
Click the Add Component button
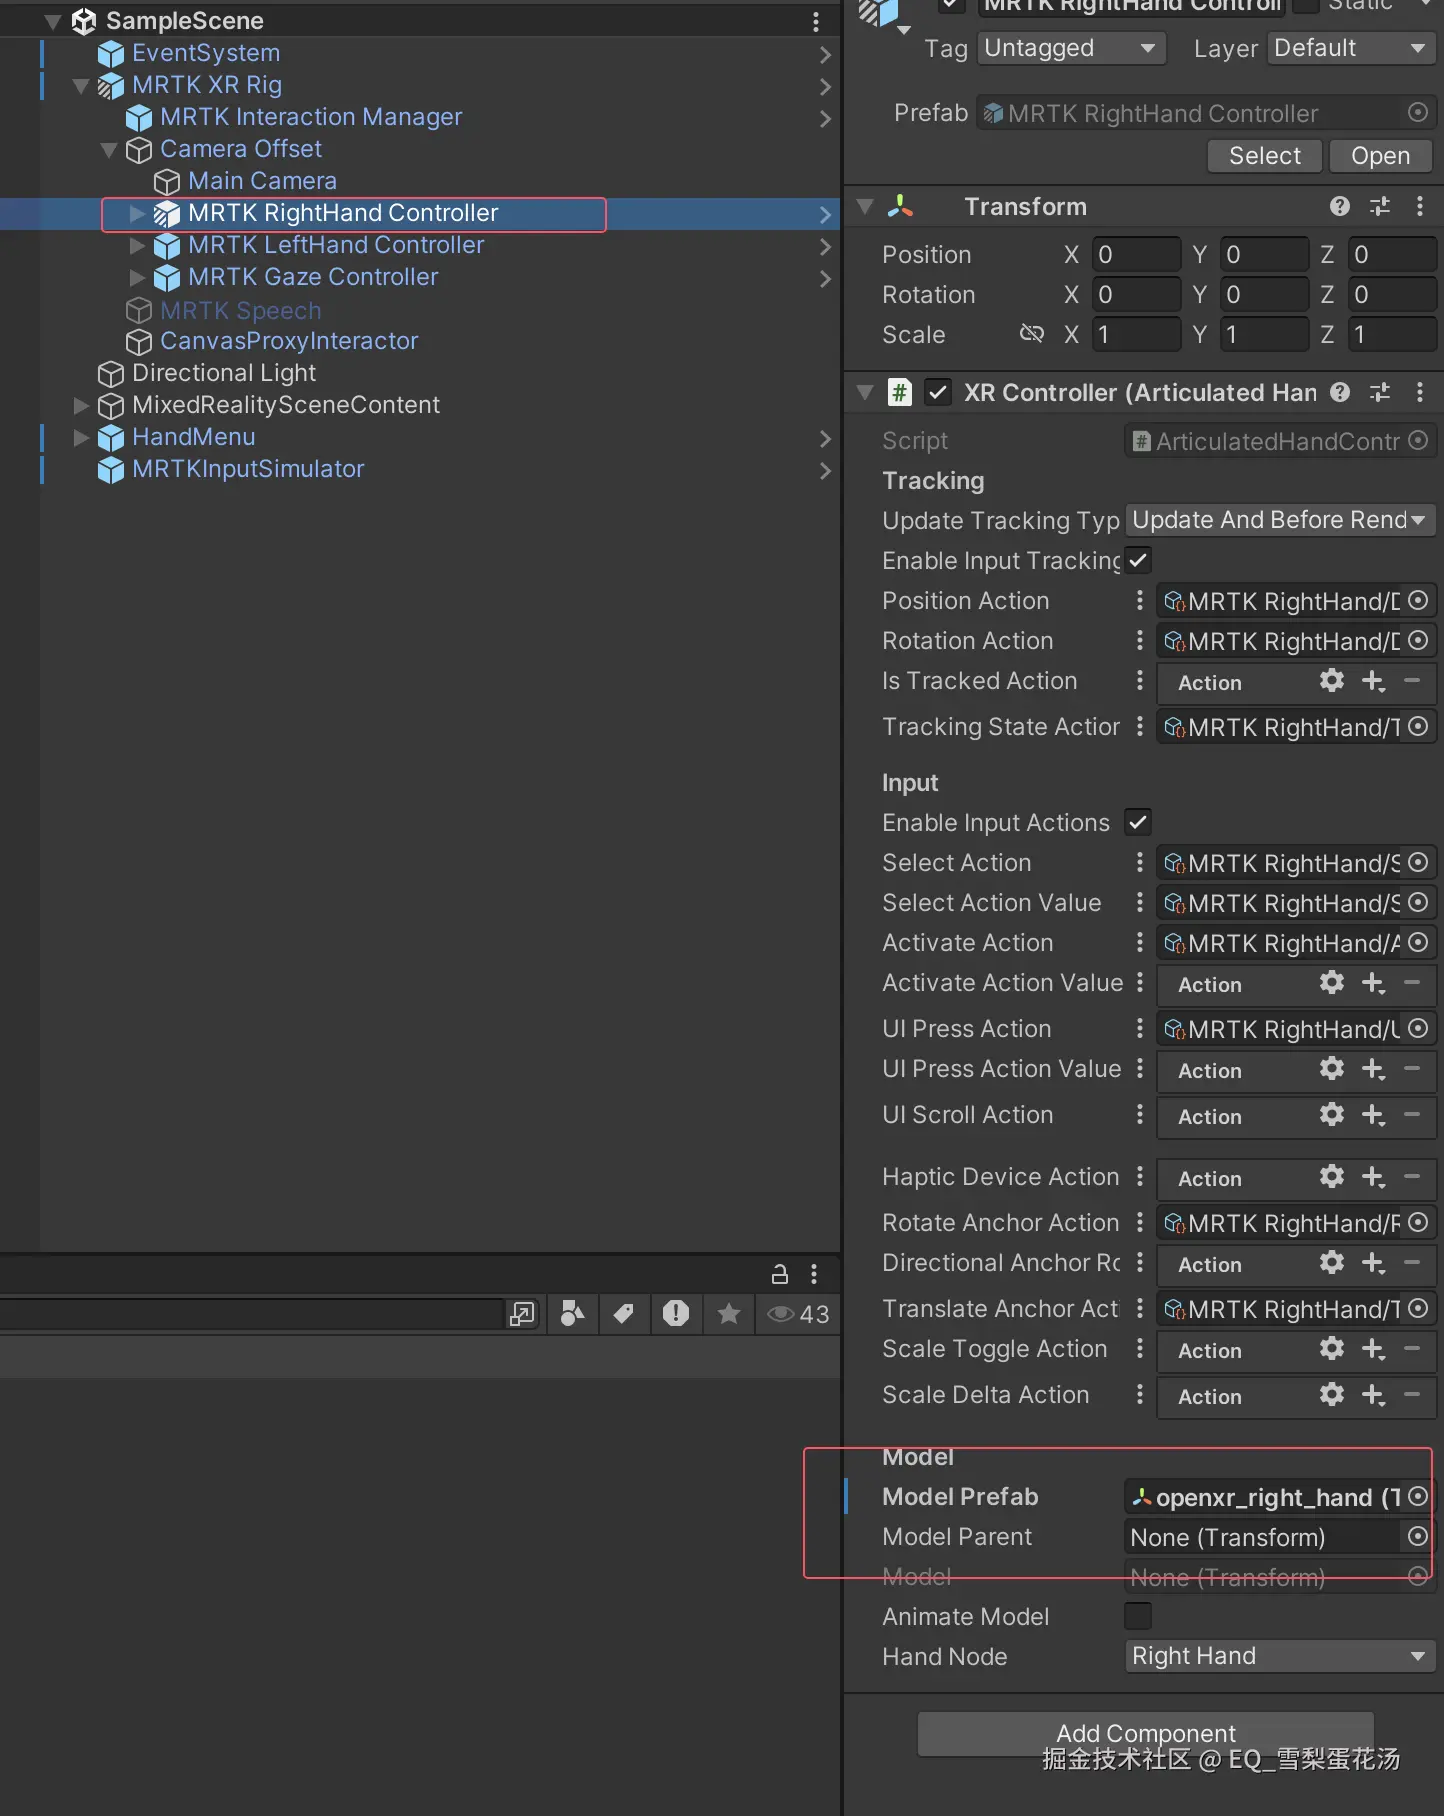point(1146,1733)
